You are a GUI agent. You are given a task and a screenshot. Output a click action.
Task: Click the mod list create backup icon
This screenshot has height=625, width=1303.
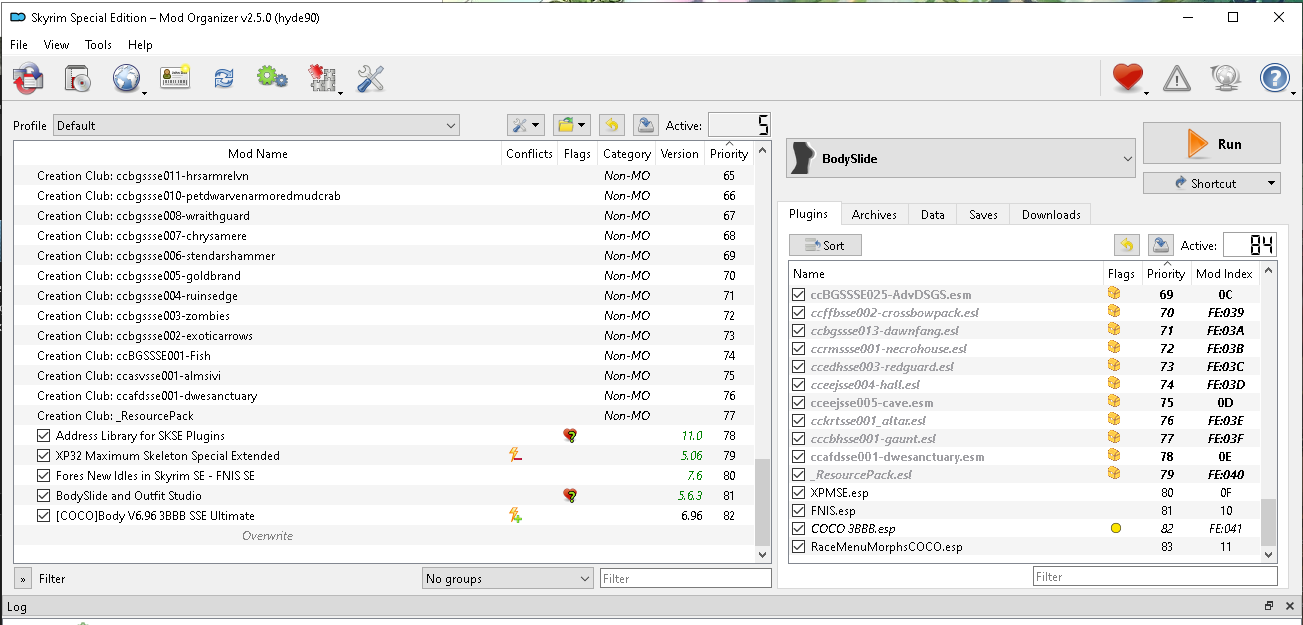coord(646,125)
